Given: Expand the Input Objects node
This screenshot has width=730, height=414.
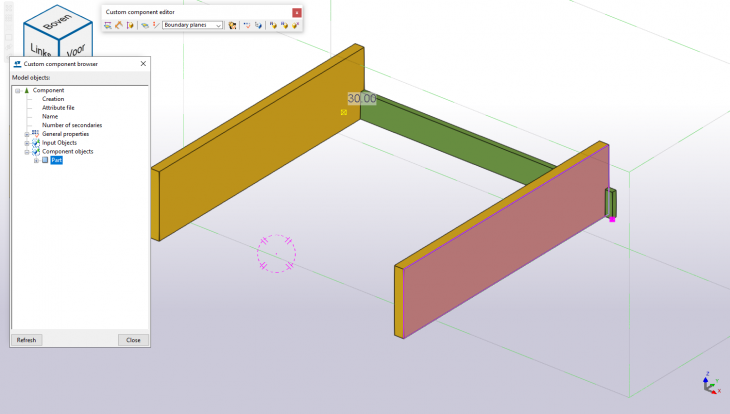Looking at the screenshot, I should coord(27,143).
